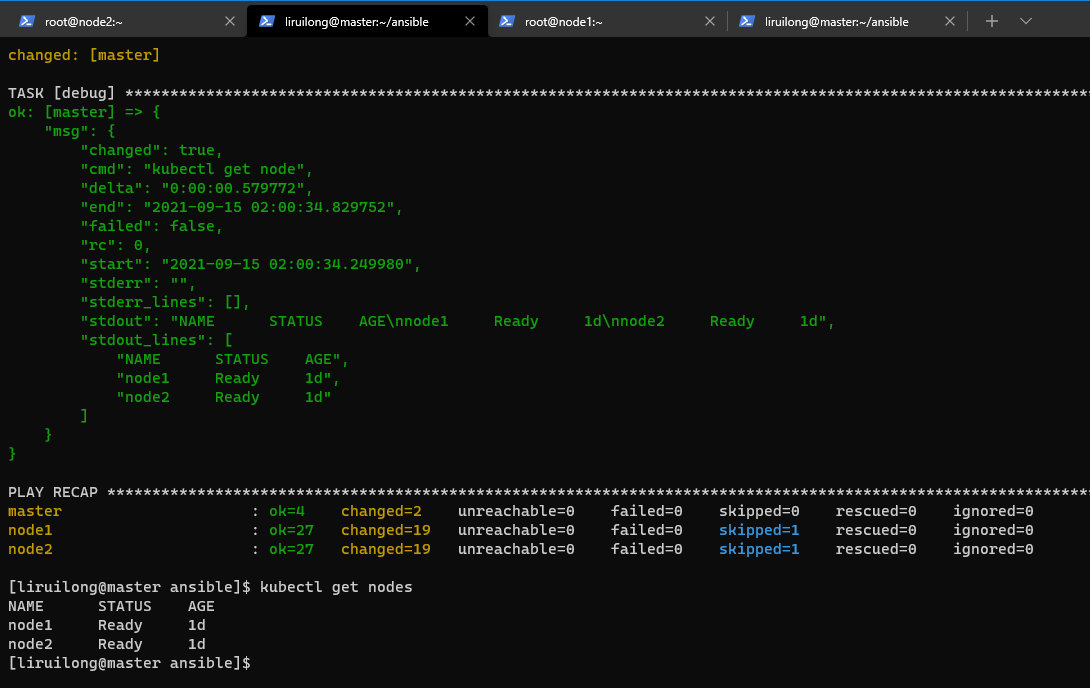Click the 'changed: [master]' output line
The height and width of the screenshot is (688, 1090).
[x=84, y=55]
